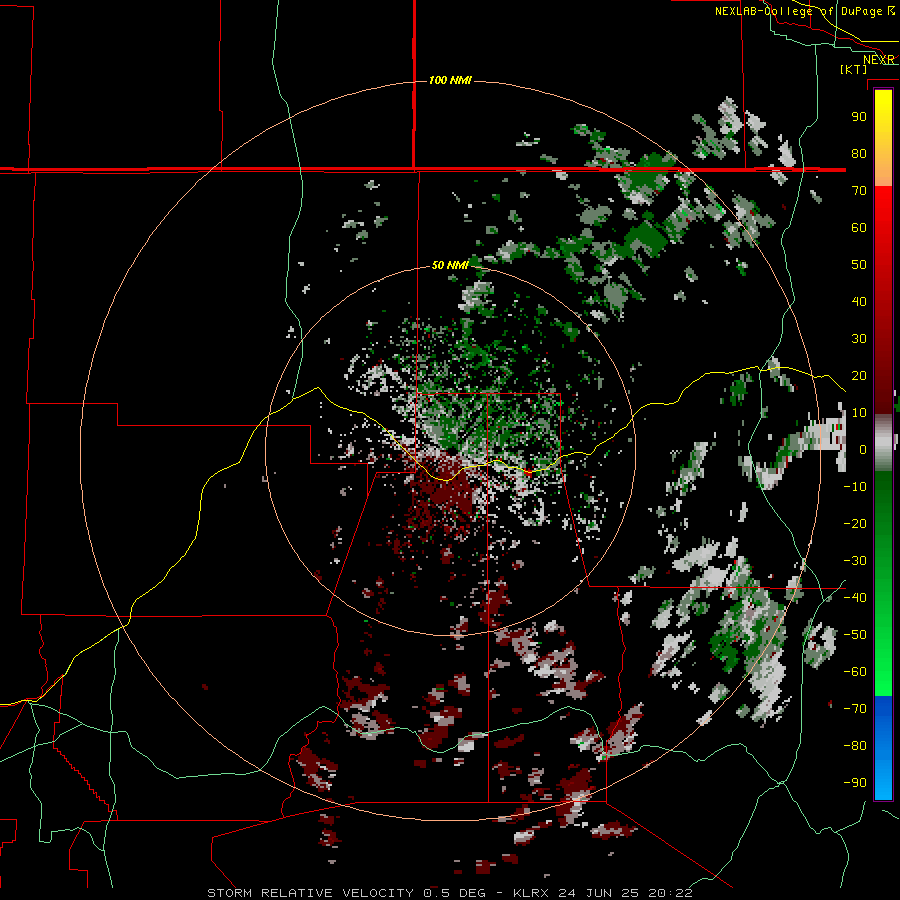900x900 pixels.
Task: Select the -50 value on the velocity scale
Action: pos(855,635)
